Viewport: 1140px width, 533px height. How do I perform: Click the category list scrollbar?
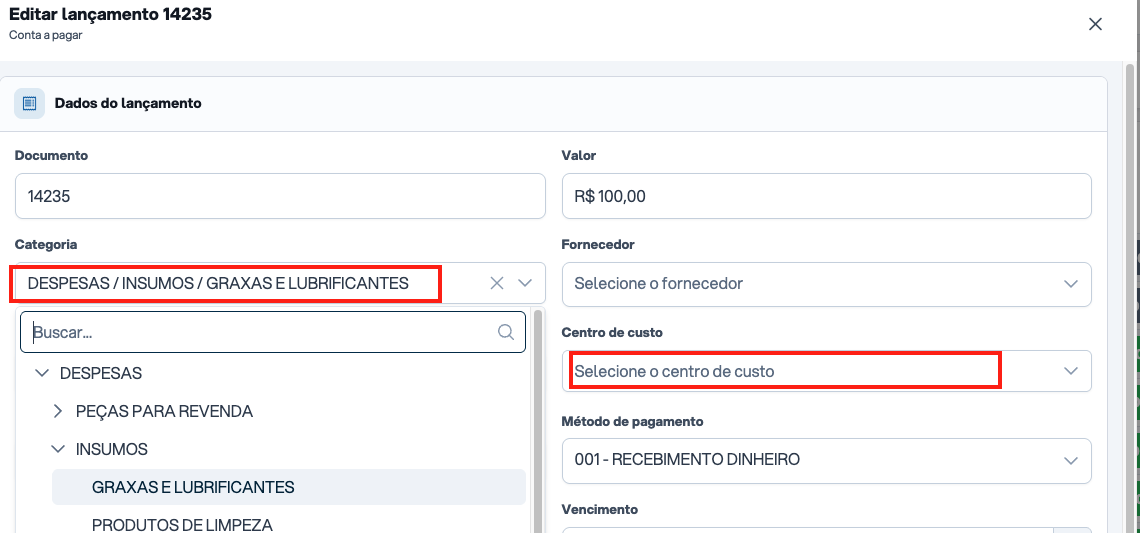click(538, 421)
